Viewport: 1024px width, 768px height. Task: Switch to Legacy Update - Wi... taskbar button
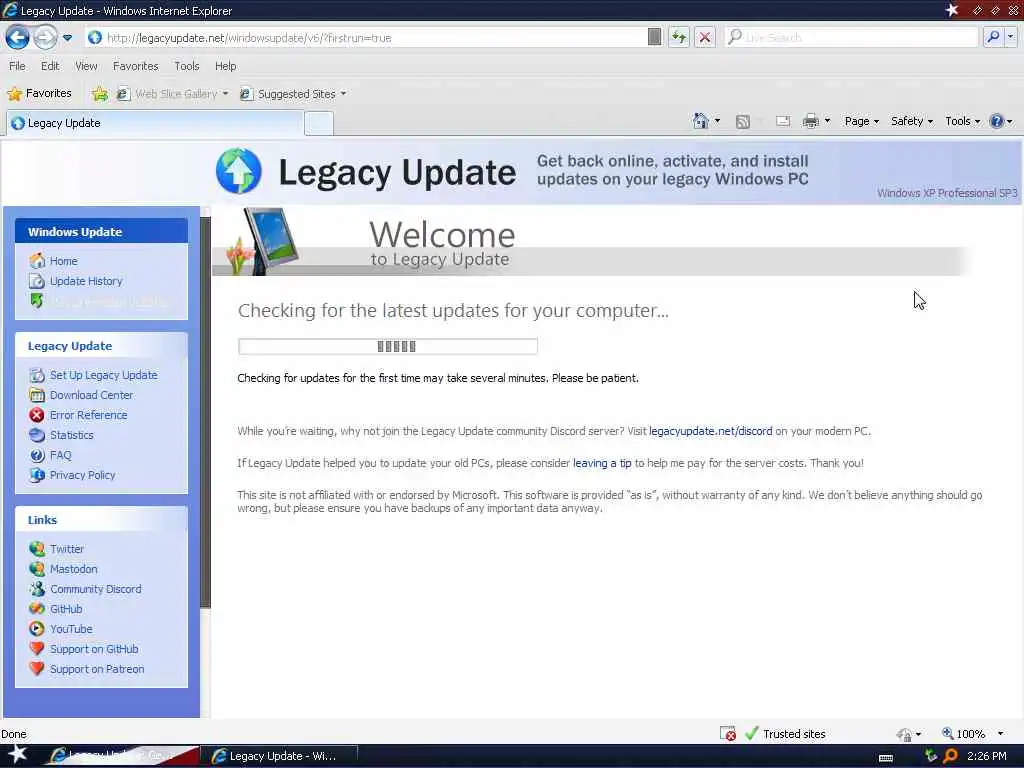[x=279, y=756]
